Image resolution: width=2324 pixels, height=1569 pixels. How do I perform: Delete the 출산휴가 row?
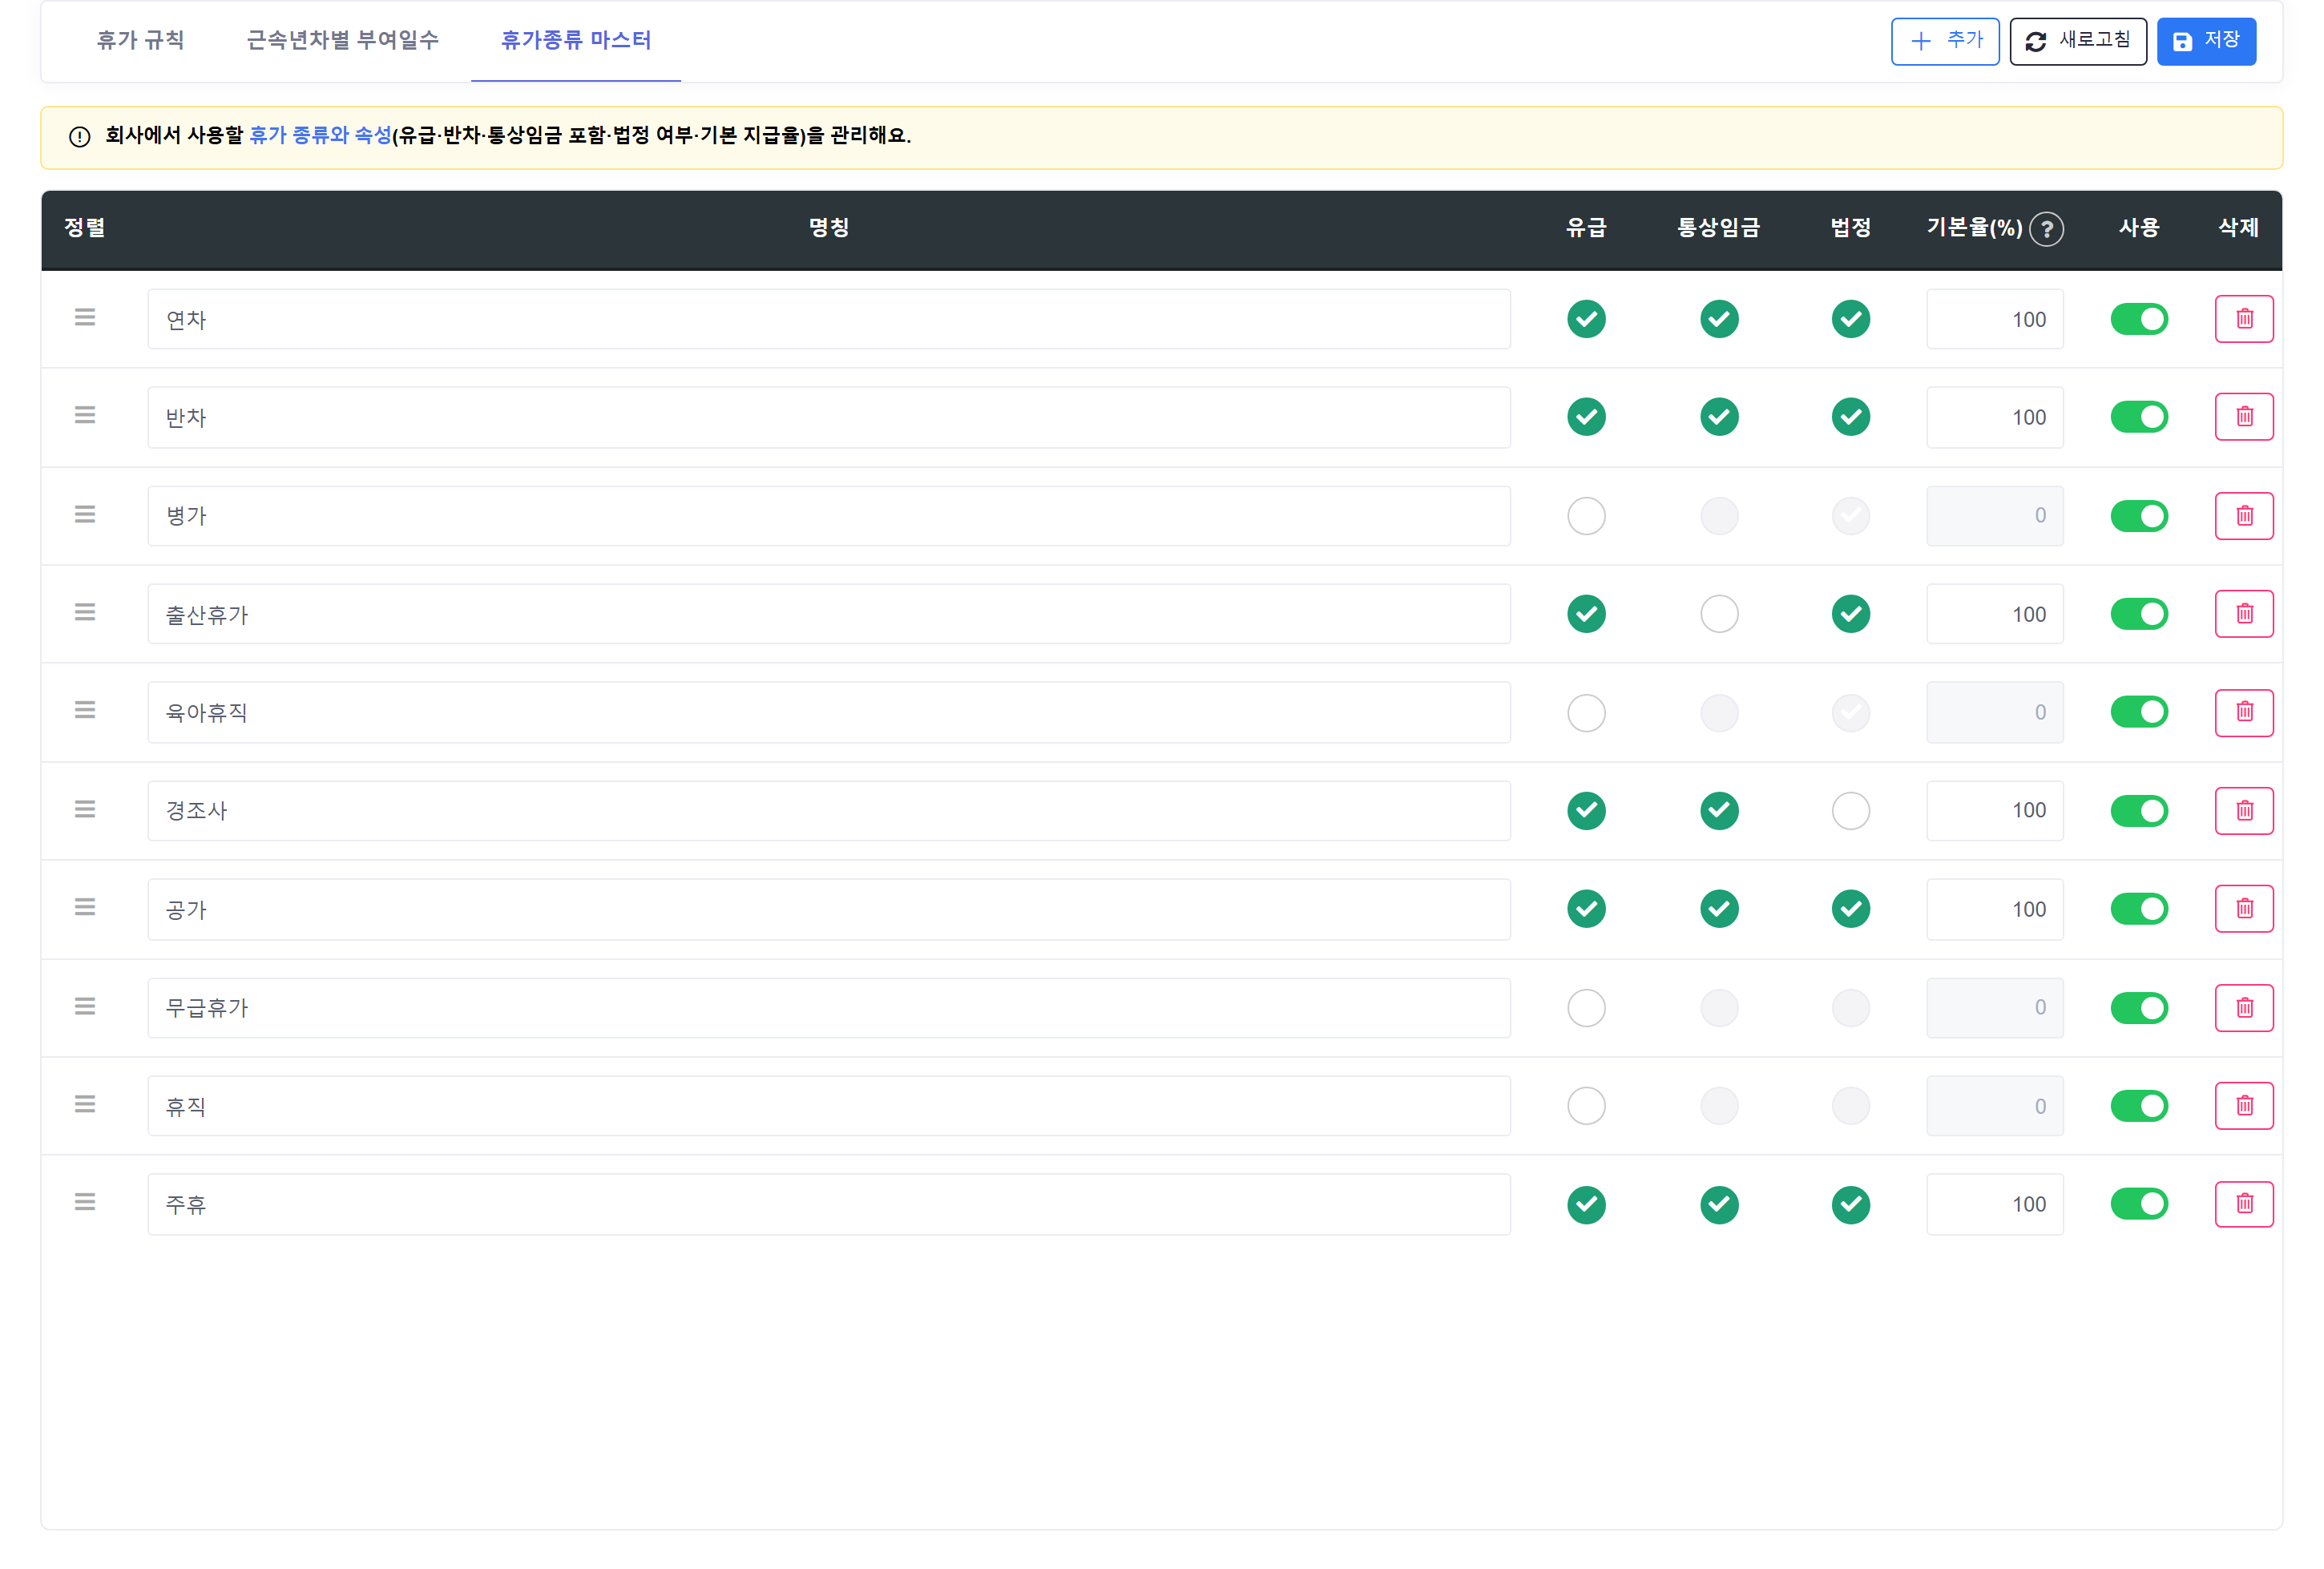[2244, 614]
